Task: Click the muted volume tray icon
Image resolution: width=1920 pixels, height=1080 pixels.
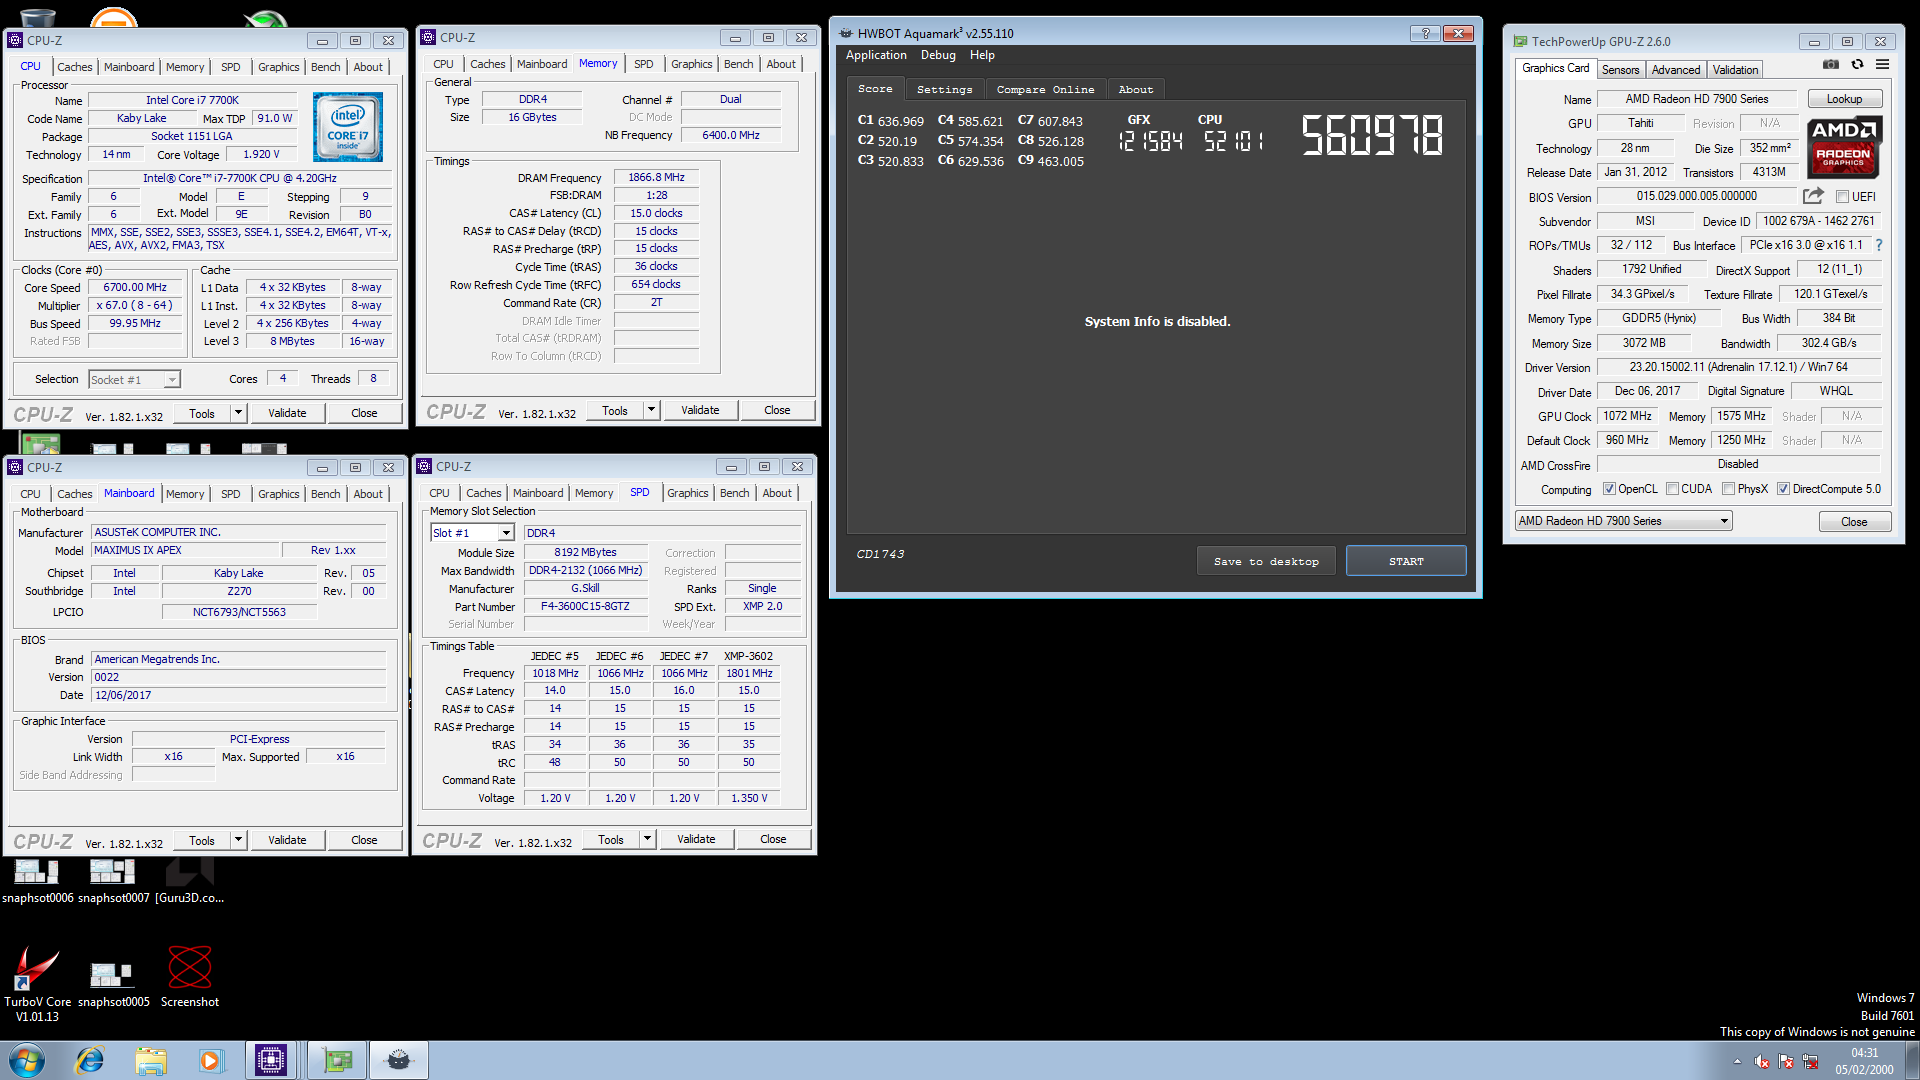Action: tap(1762, 1062)
